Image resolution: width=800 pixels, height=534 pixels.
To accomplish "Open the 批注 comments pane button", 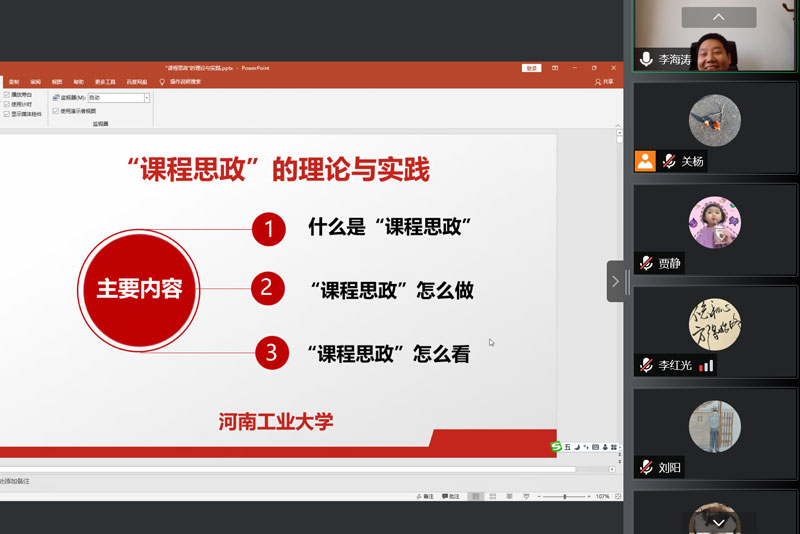I will point(451,496).
